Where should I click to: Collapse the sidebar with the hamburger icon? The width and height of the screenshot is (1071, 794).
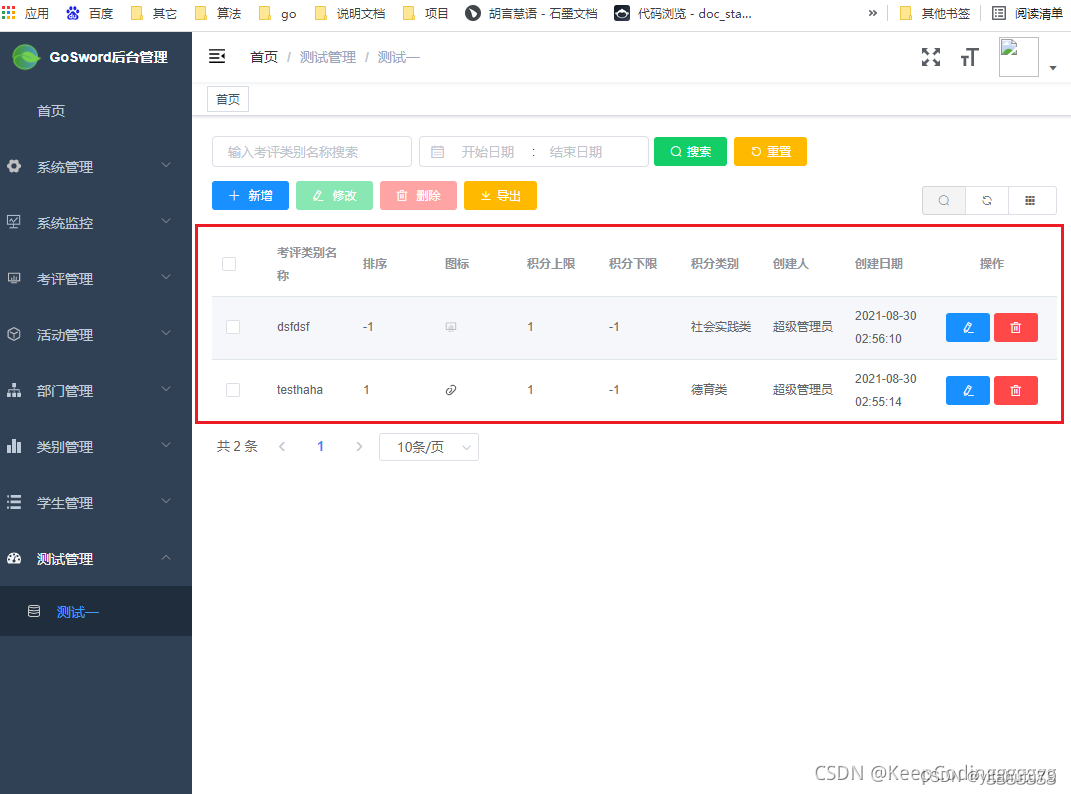217,56
